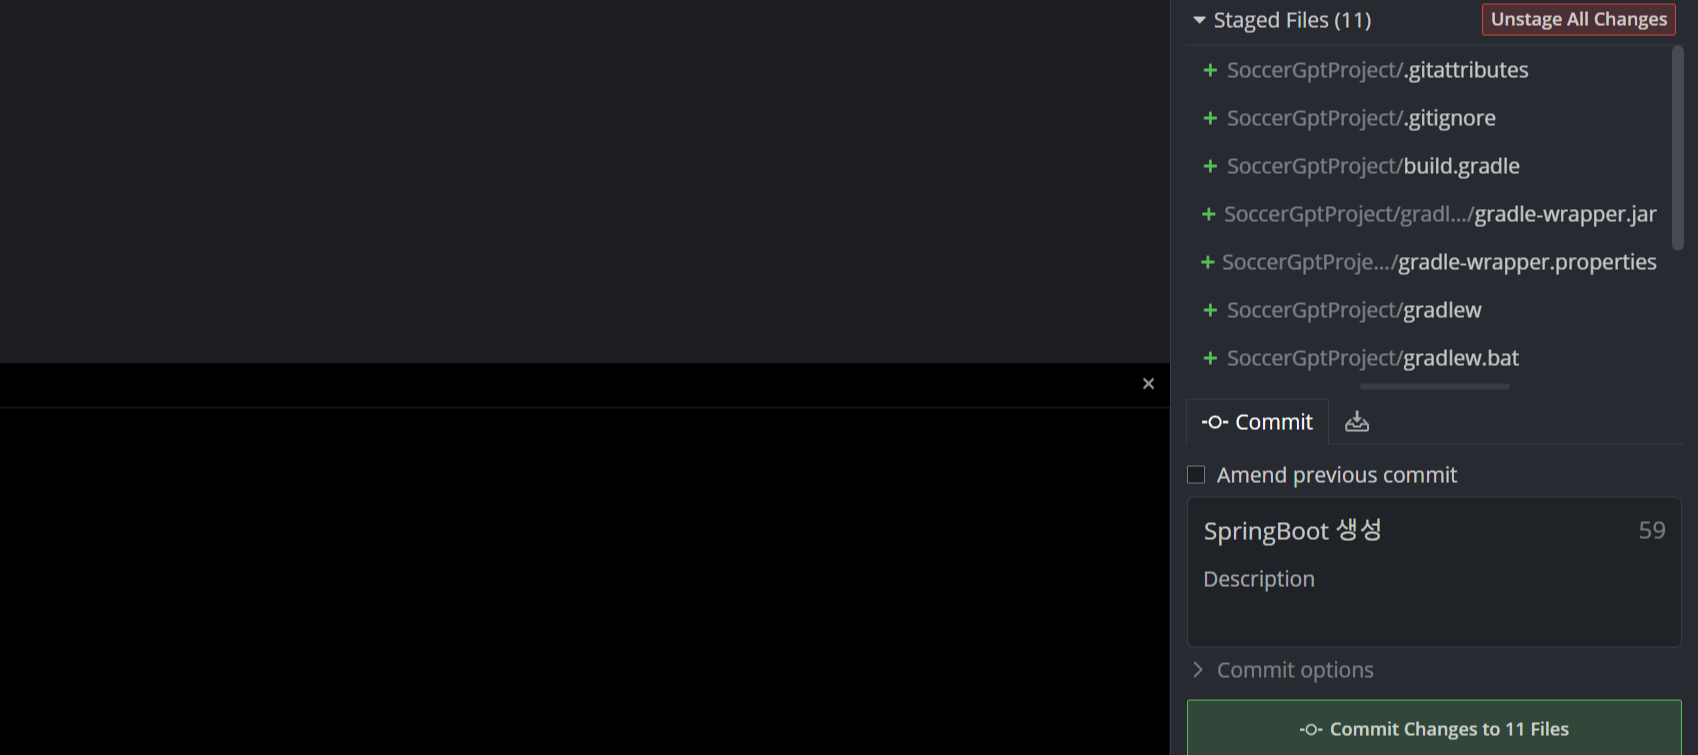The width and height of the screenshot is (1698, 755).
Task: Click into the Description text area
Action: pos(1434,600)
